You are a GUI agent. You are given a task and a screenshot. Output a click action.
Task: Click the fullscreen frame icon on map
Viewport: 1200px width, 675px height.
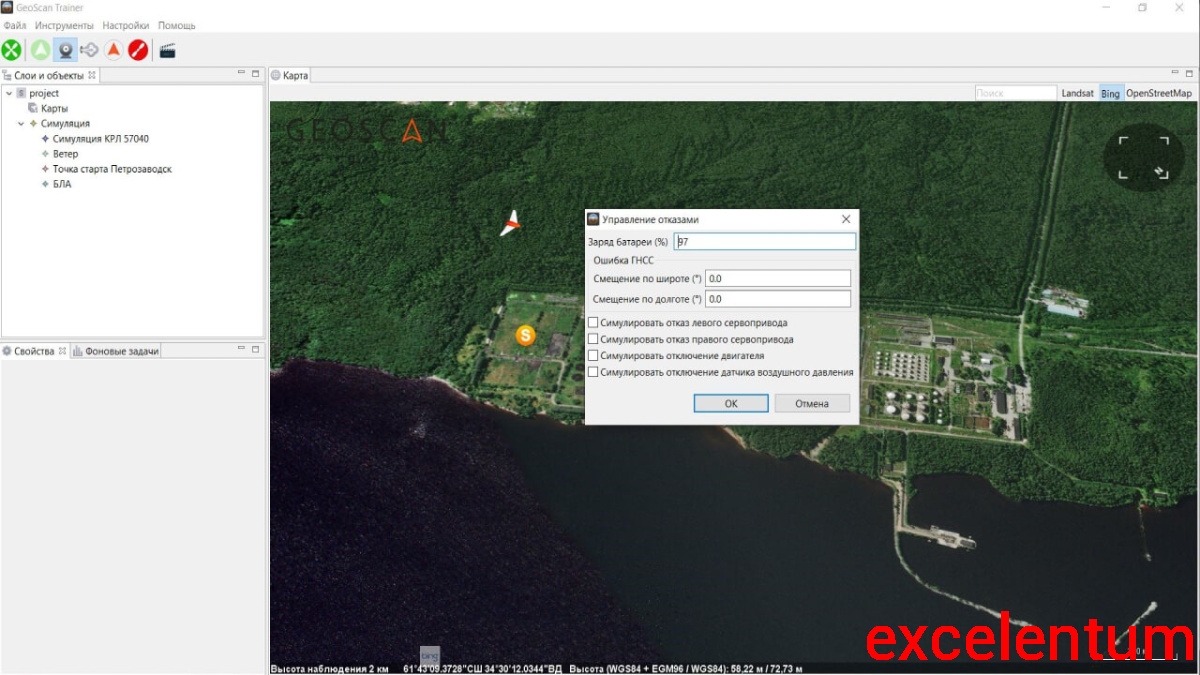[x=1143, y=158]
